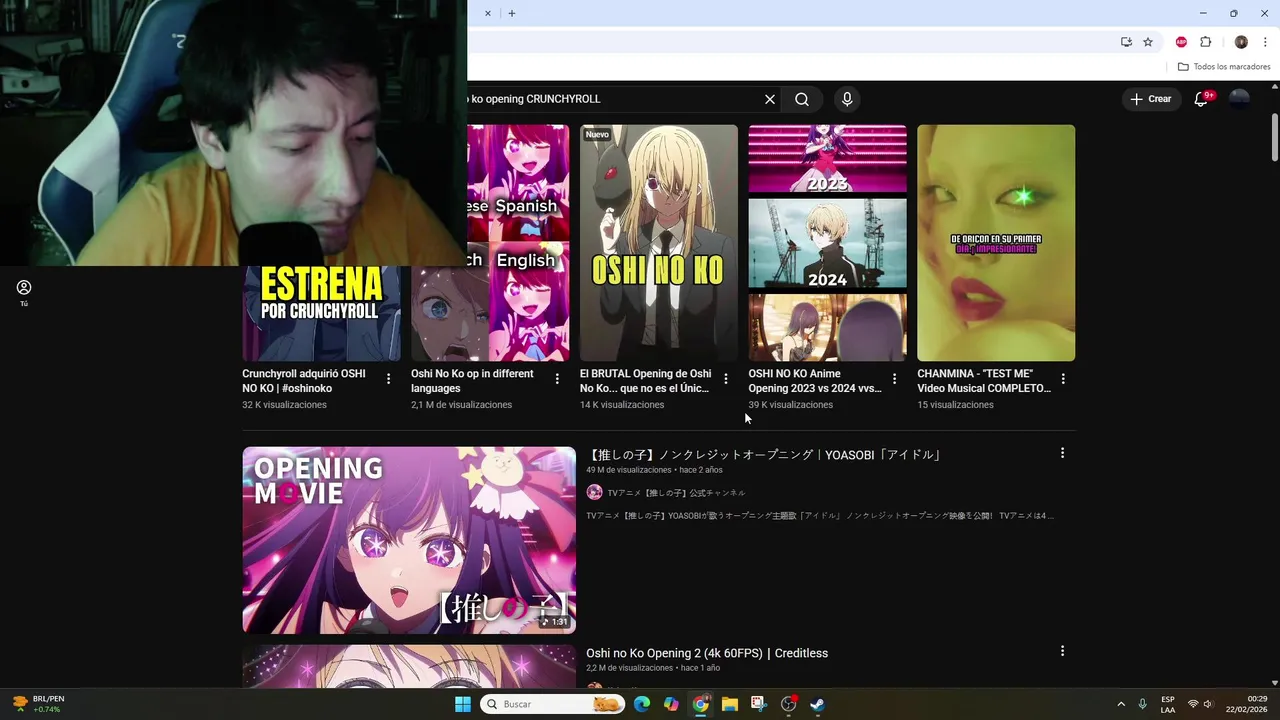Click '49 M de visualizaciones' text

click(629, 470)
